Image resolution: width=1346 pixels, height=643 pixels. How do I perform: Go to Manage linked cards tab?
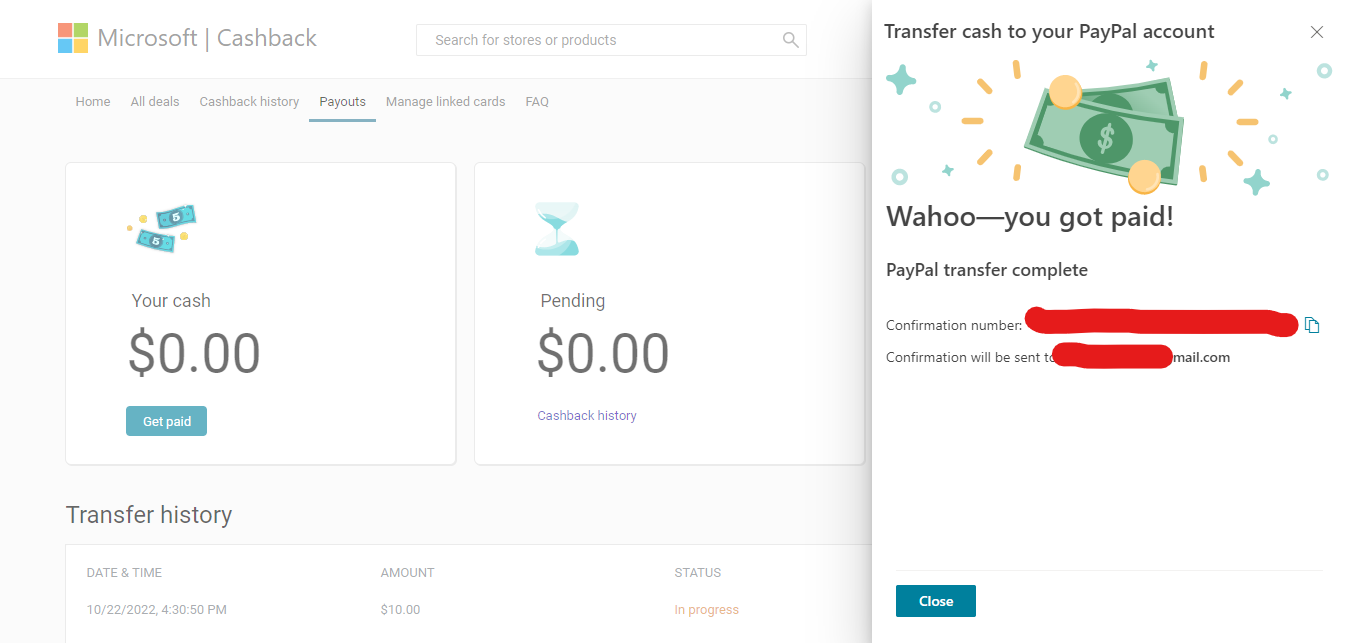click(x=445, y=102)
